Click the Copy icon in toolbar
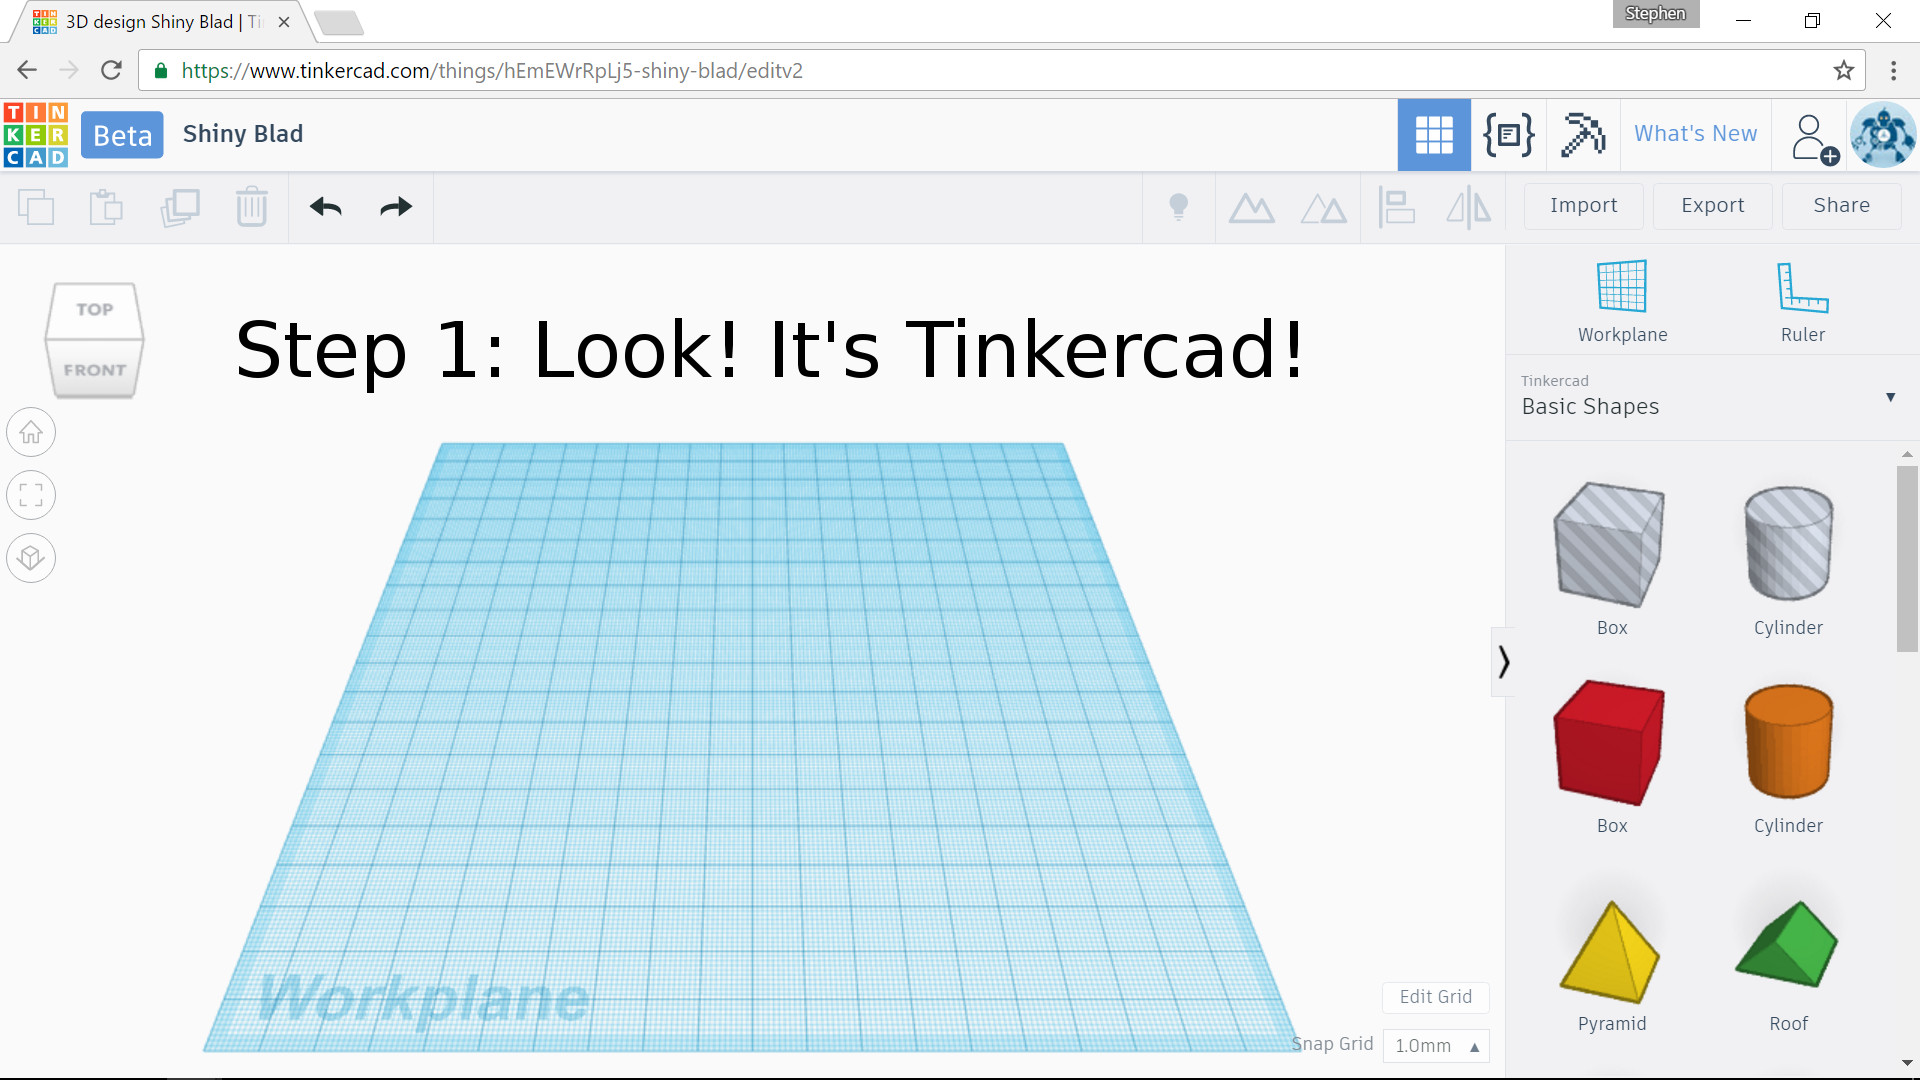Screen dimensions: 1920x1080 36,207
